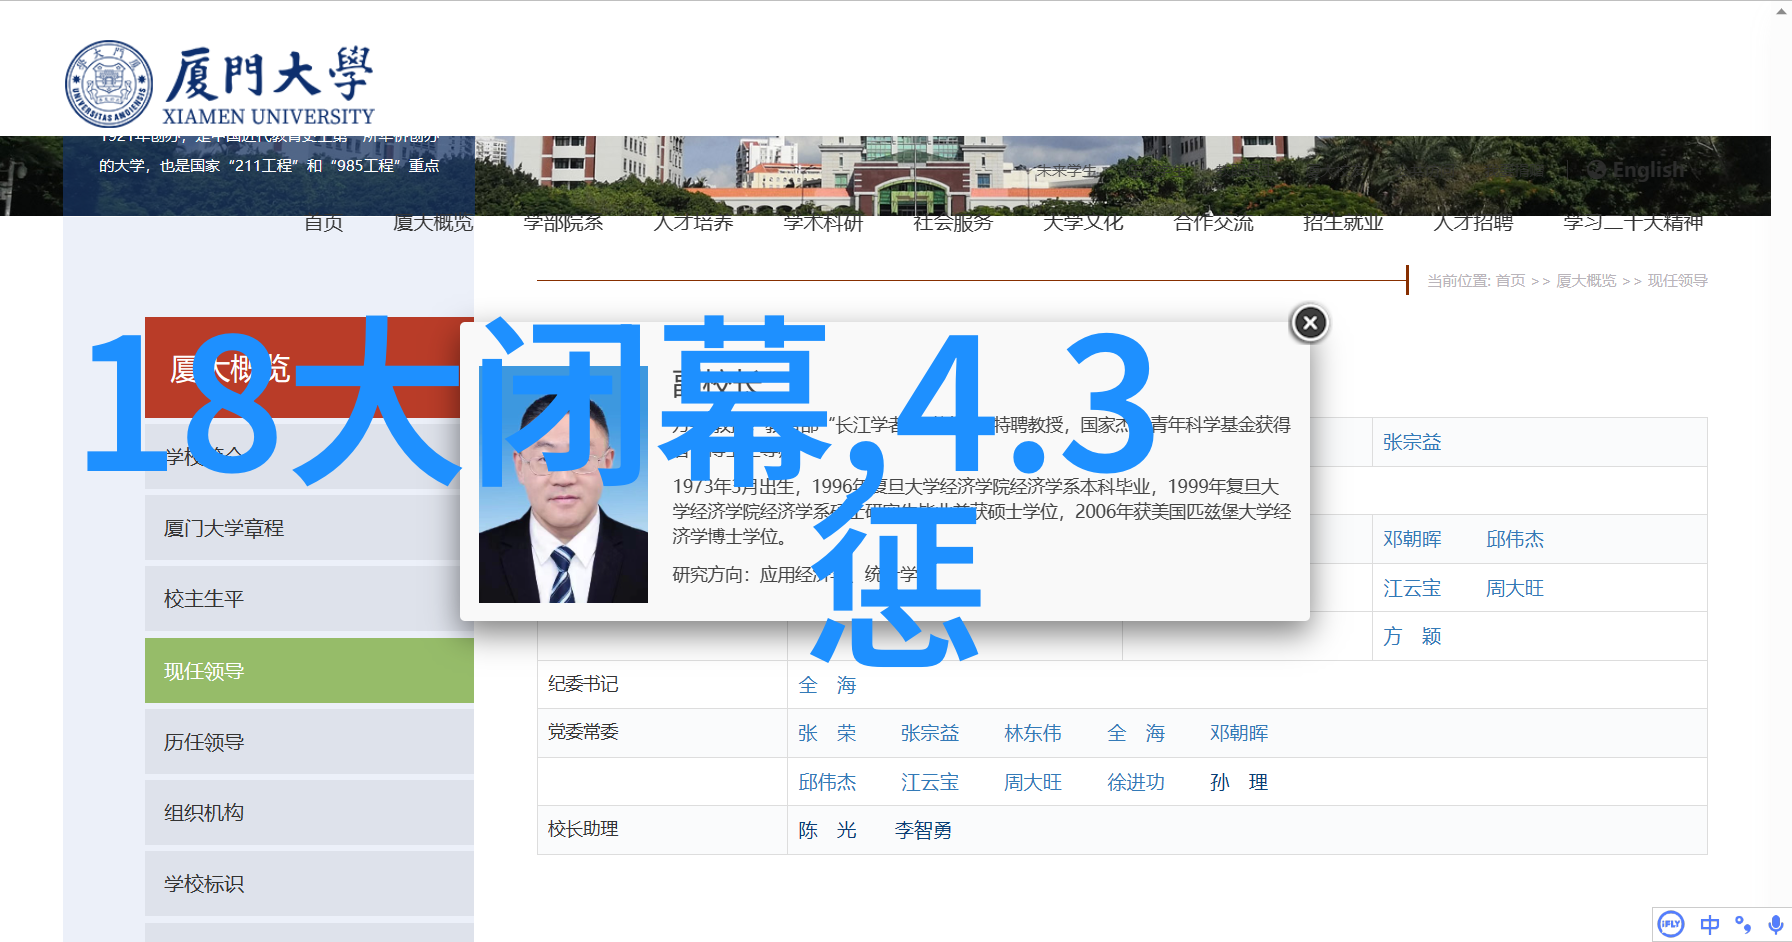The width and height of the screenshot is (1792, 942).
Task: Open 首页 in the navigation bar
Action: pyautogui.click(x=324, y=223)
